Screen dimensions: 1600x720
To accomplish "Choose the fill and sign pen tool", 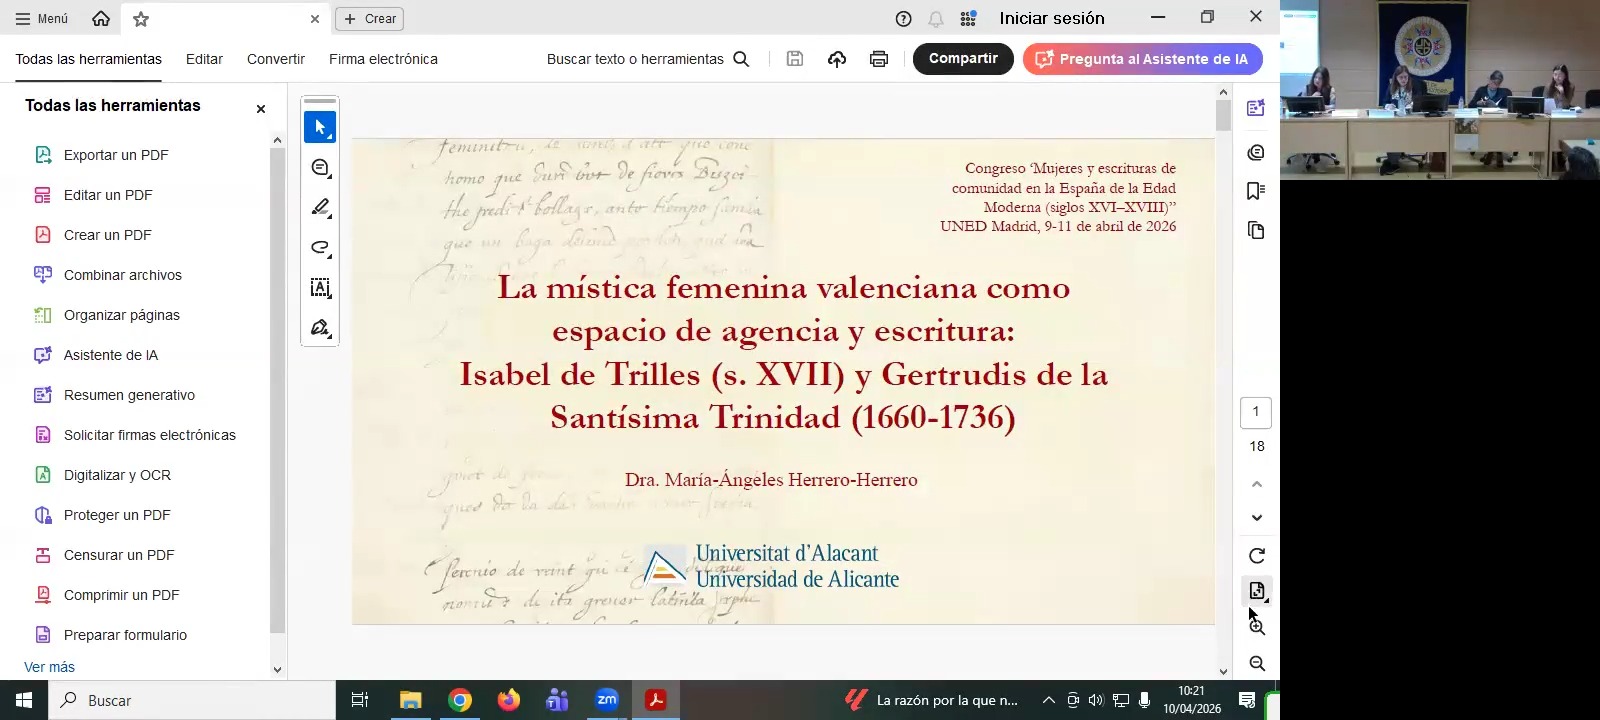I will pos(320,328).
